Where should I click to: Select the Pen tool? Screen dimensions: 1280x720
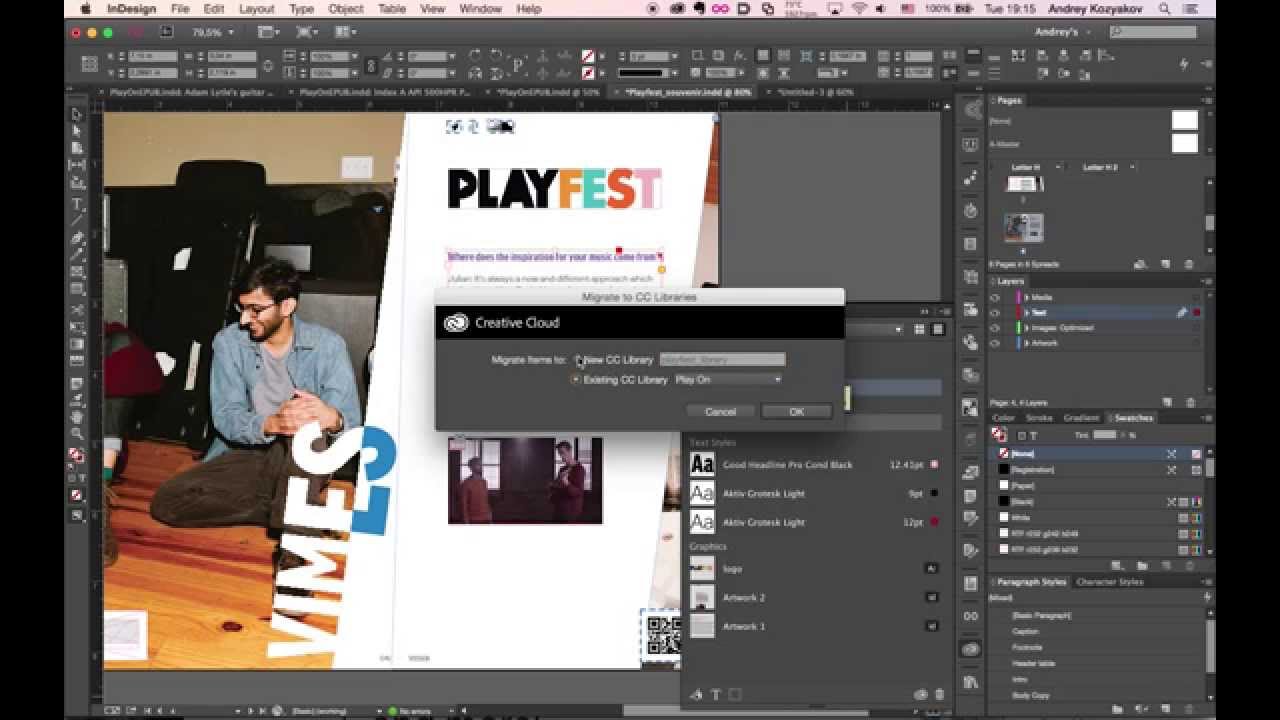pyautogui.click(x=77, y=238)
